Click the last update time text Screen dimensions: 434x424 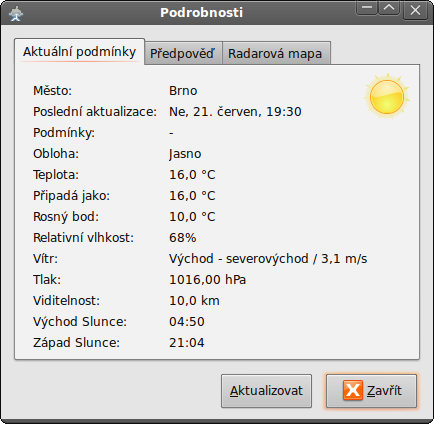tap(235, 112)
